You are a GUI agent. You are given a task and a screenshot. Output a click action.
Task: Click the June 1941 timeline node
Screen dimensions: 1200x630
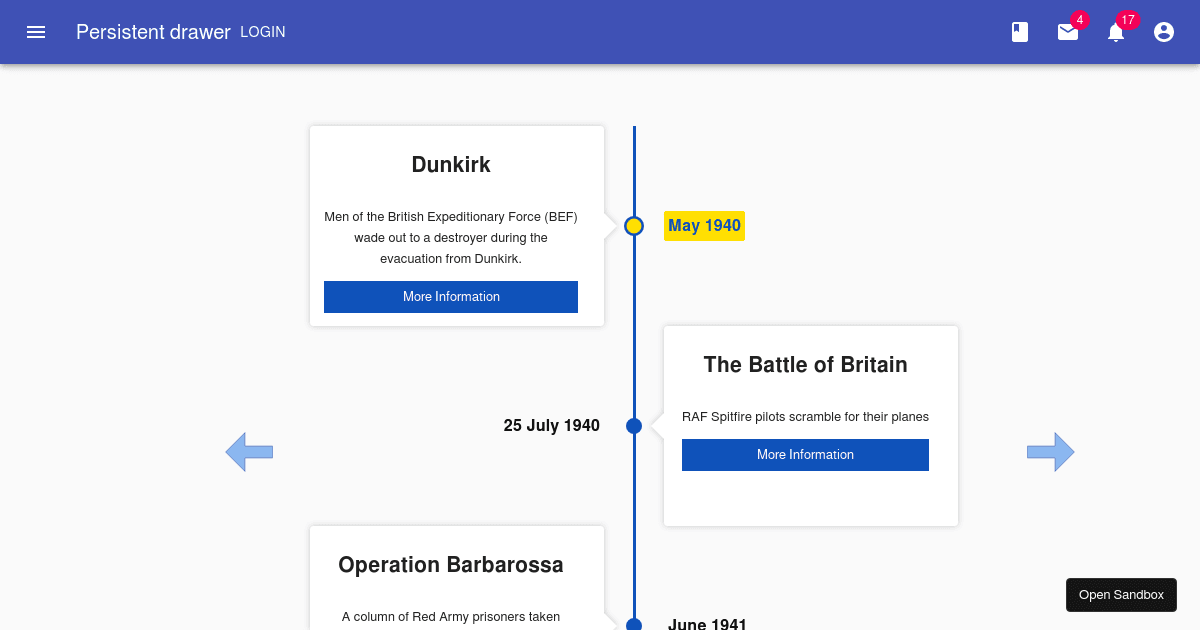[634, 622]
